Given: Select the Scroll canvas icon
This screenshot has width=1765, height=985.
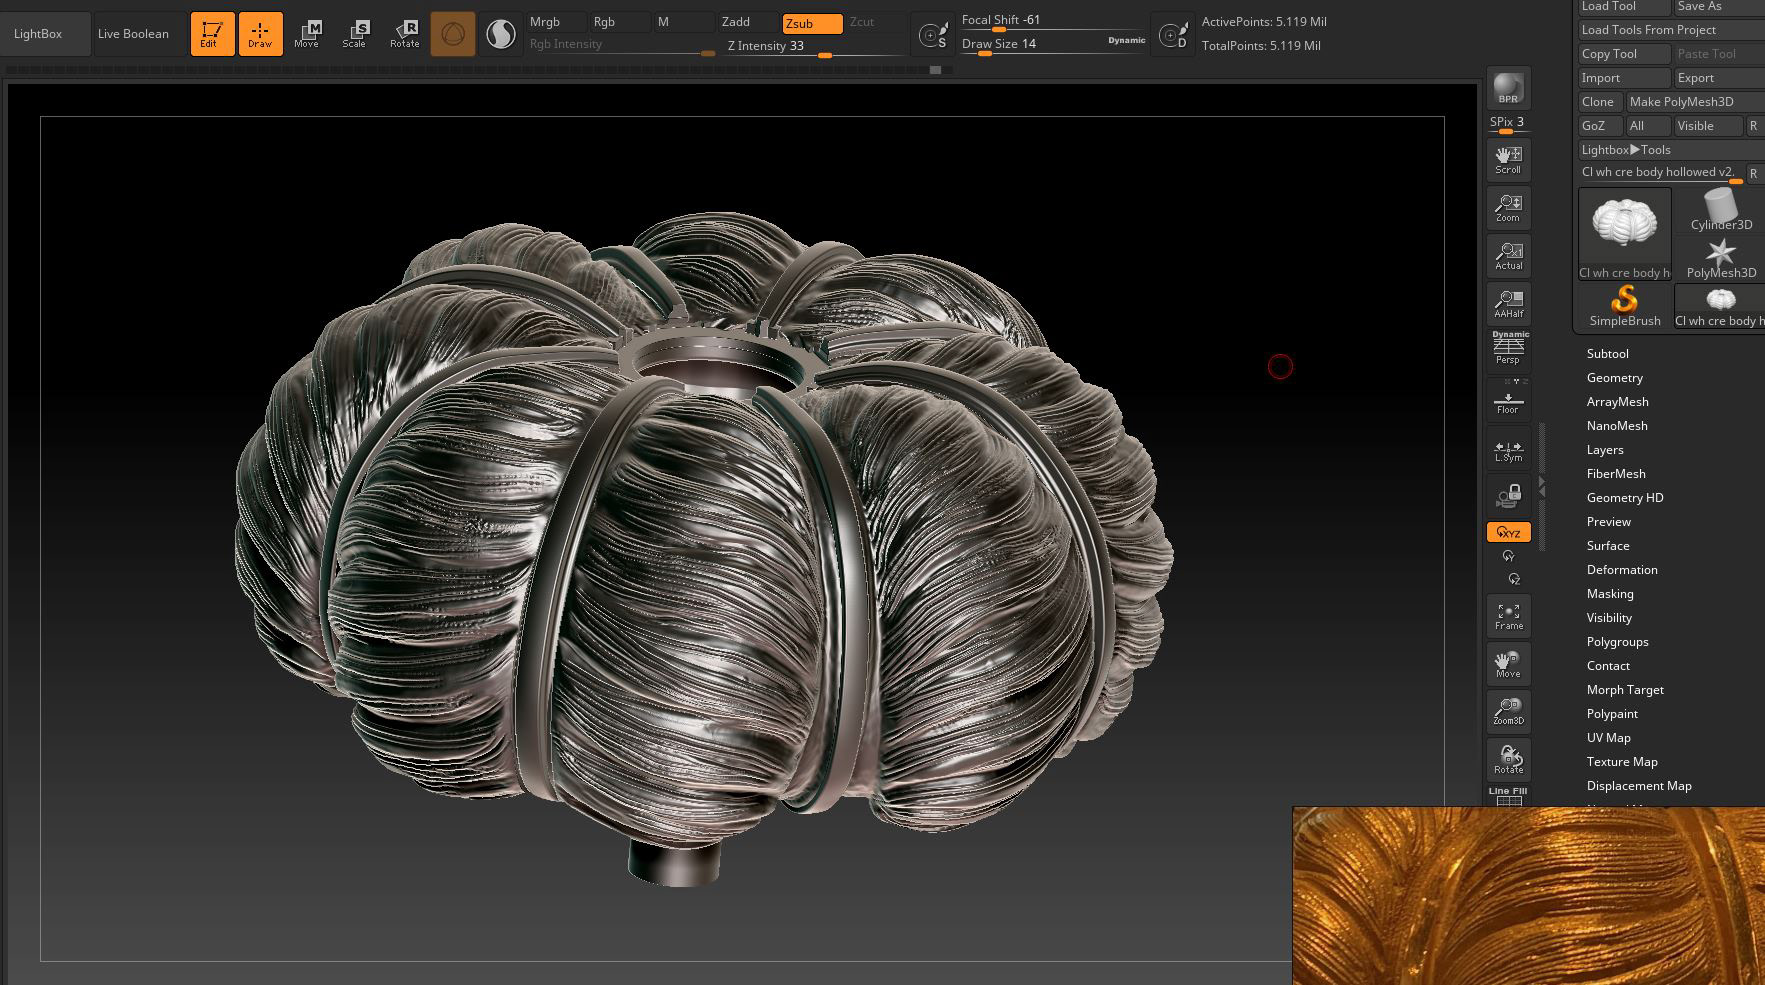Looking at the screenshot, I should click(x=1508, y=159).
